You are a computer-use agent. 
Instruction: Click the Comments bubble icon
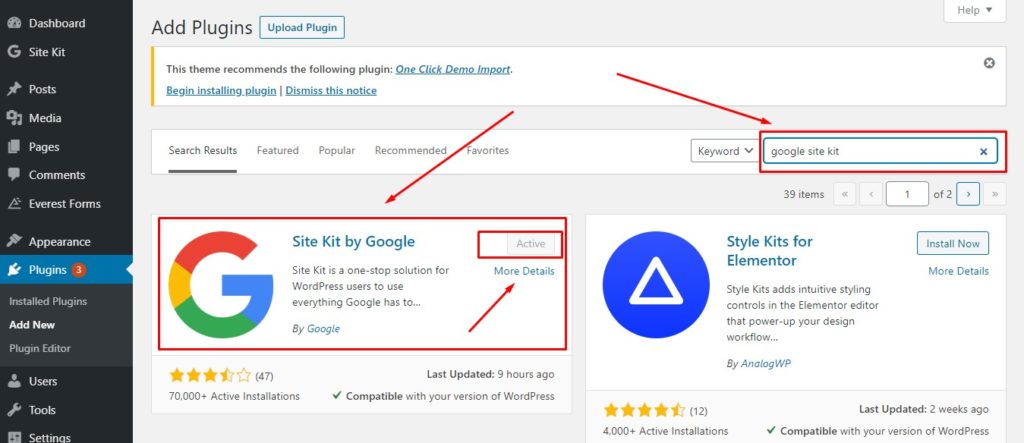(x=14, y=175)
